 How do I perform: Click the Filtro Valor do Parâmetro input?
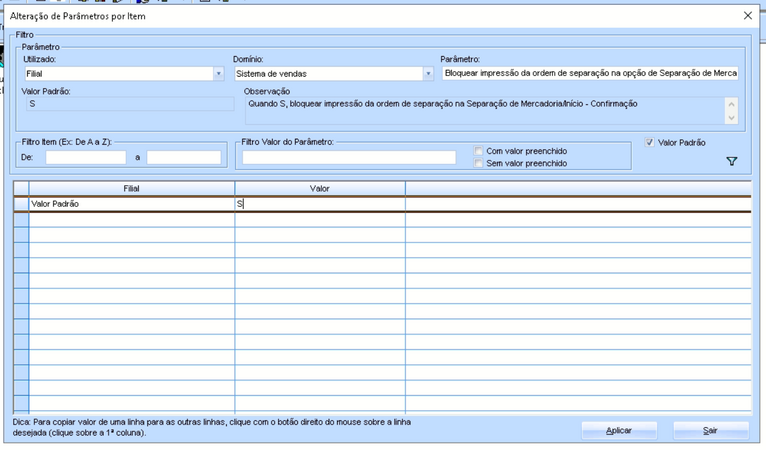click(x=348, y=157)
